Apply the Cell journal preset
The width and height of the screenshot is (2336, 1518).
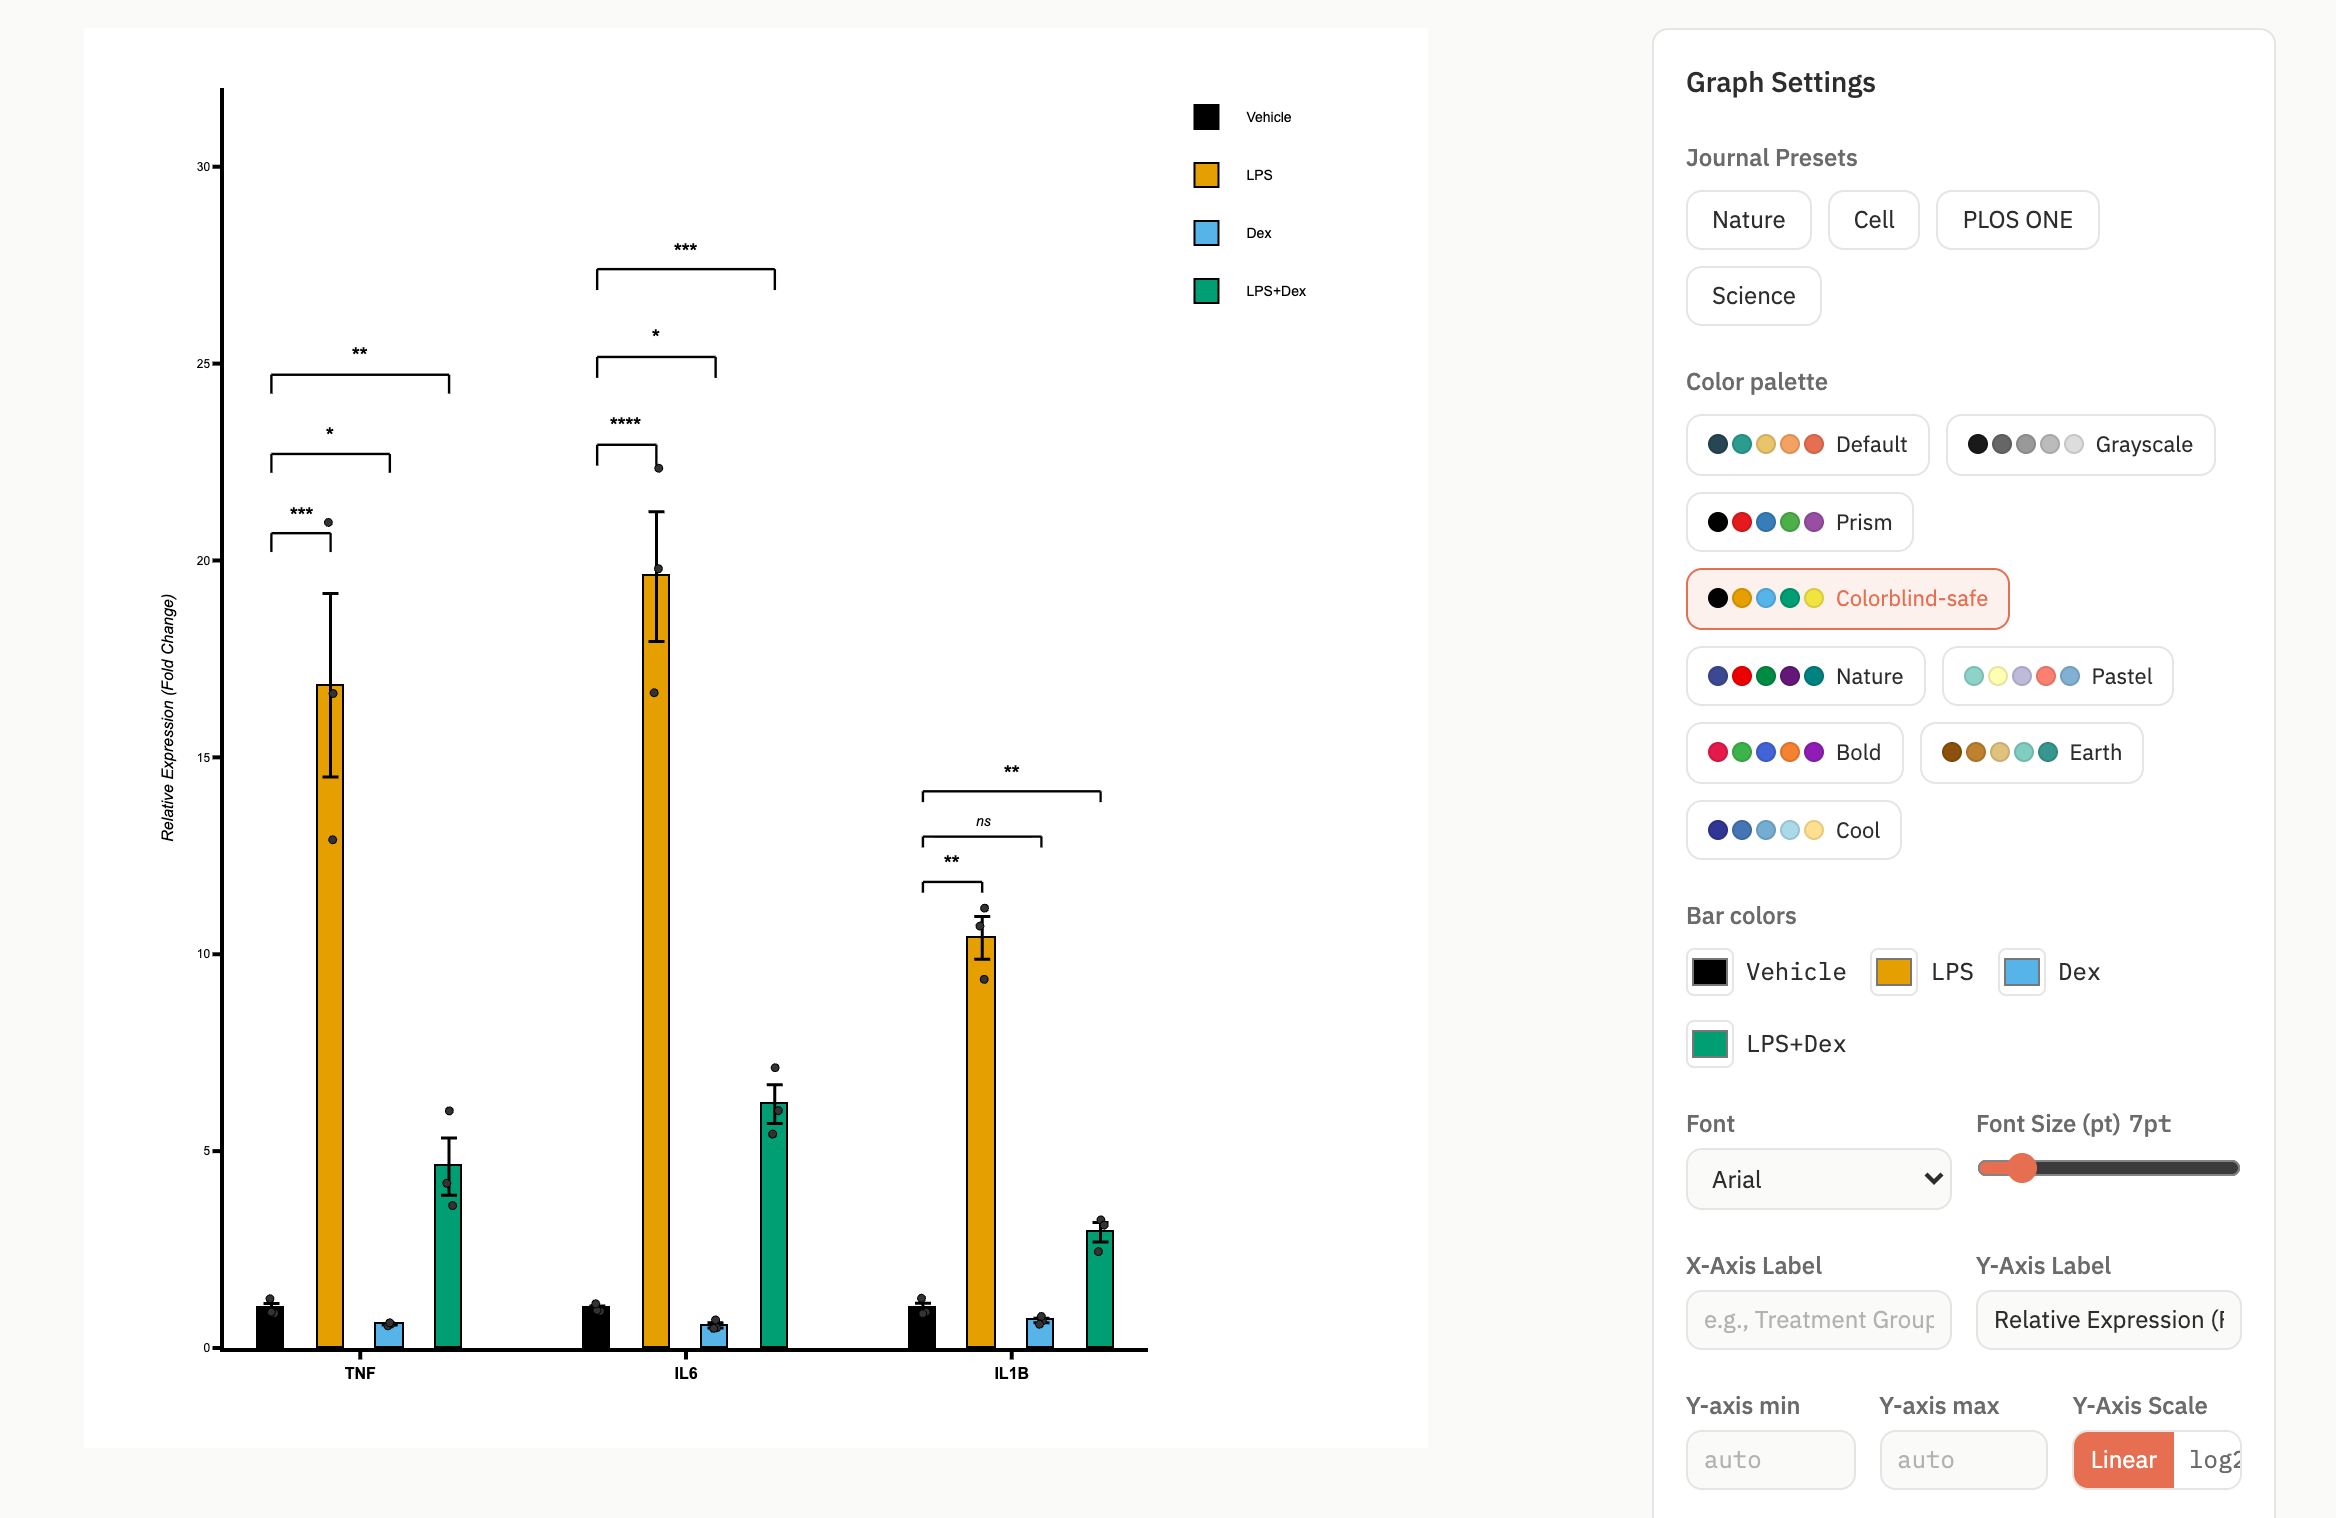(x=1873, y=220)
